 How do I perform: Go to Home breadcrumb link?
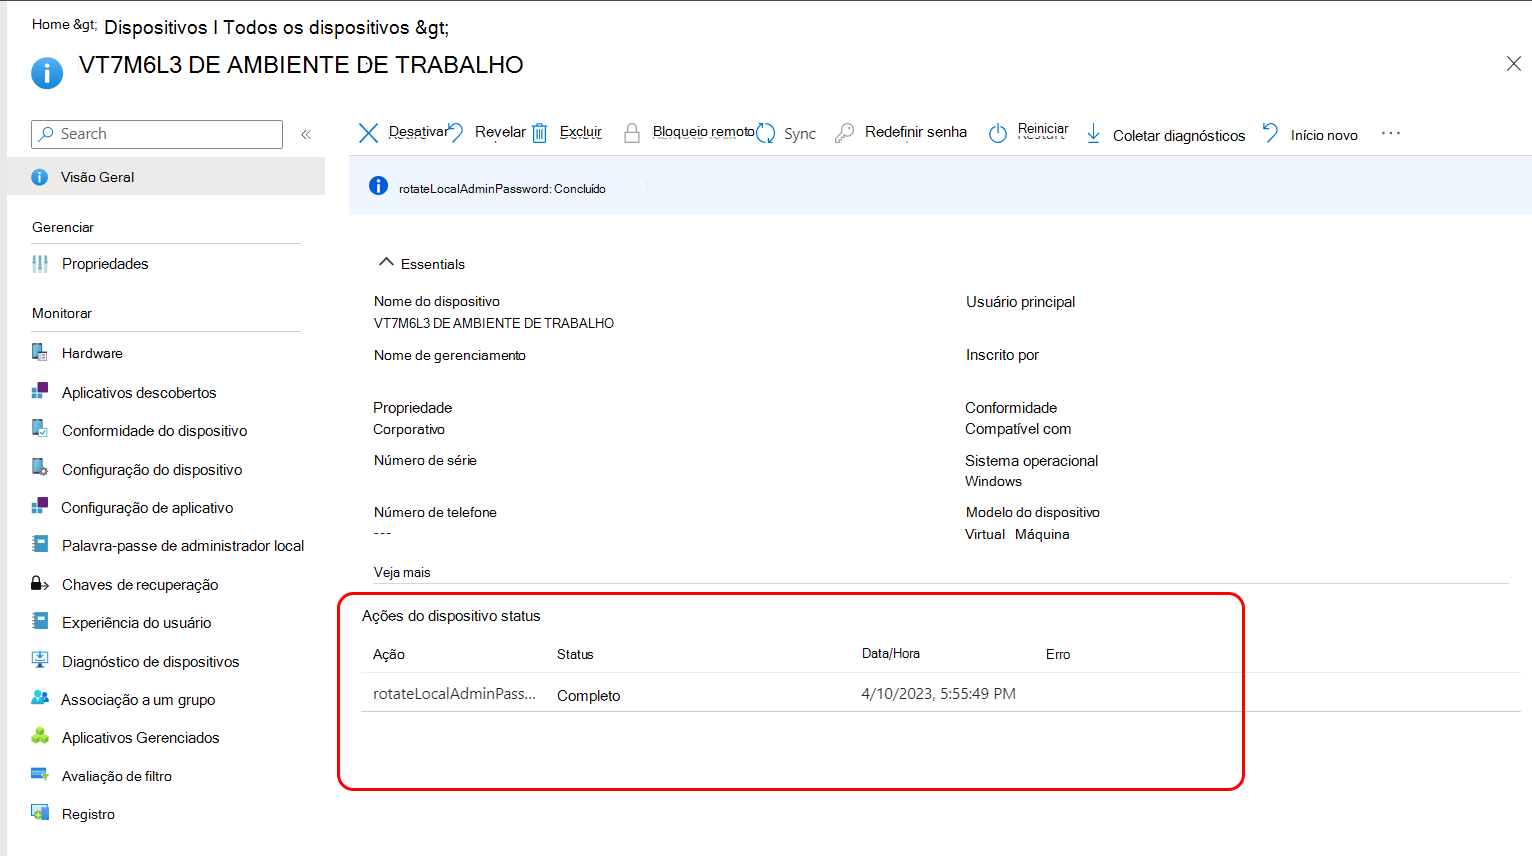tap(51, 24)
